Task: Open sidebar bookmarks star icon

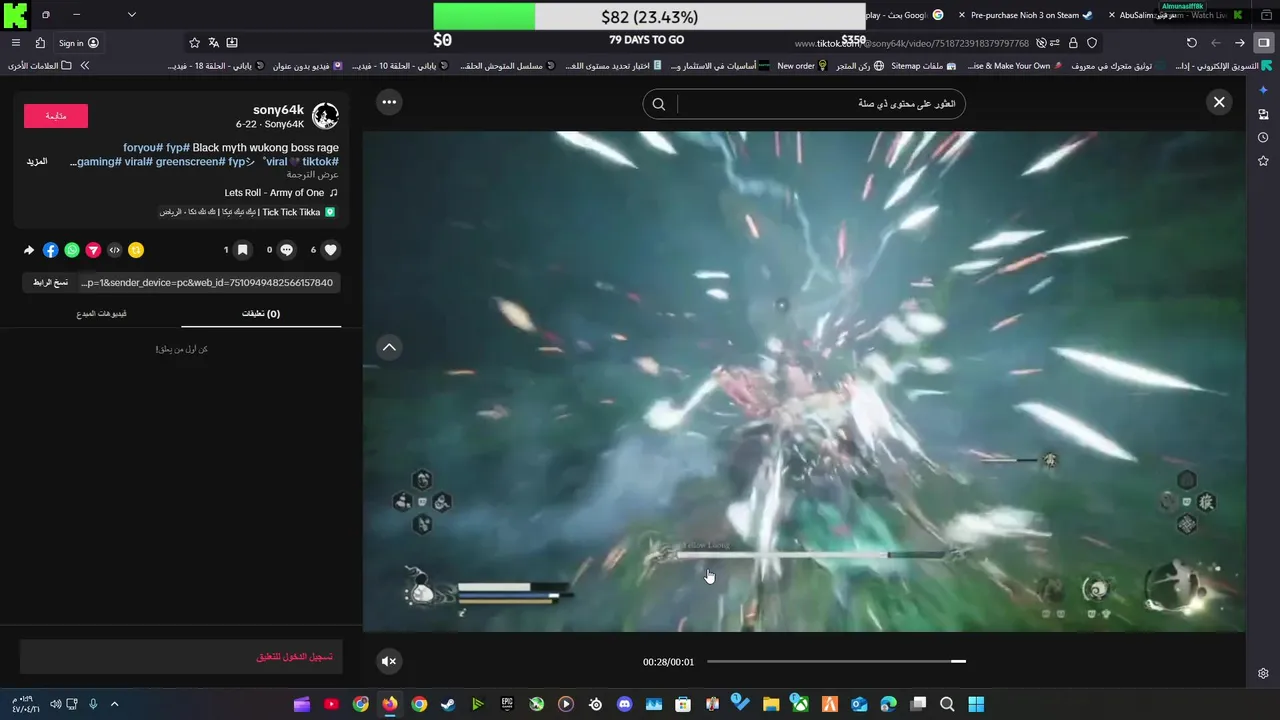Action: coord(1263,161)
